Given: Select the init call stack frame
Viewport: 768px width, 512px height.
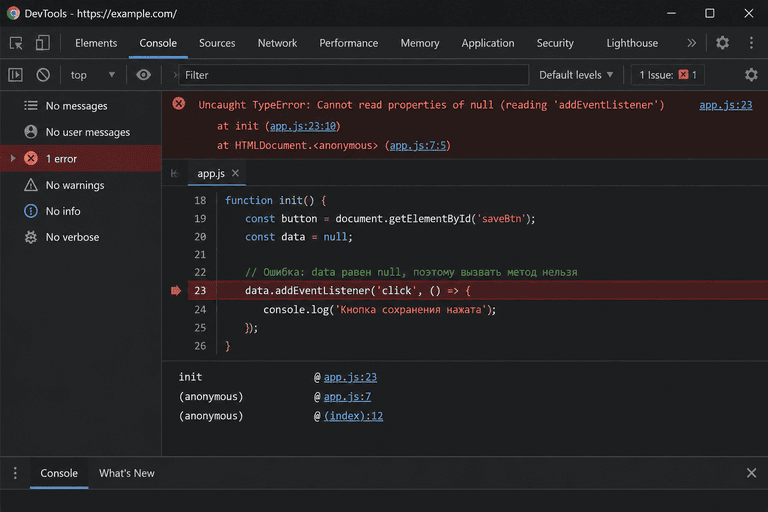Looking at the screenshot, I should tap(191, 377).
